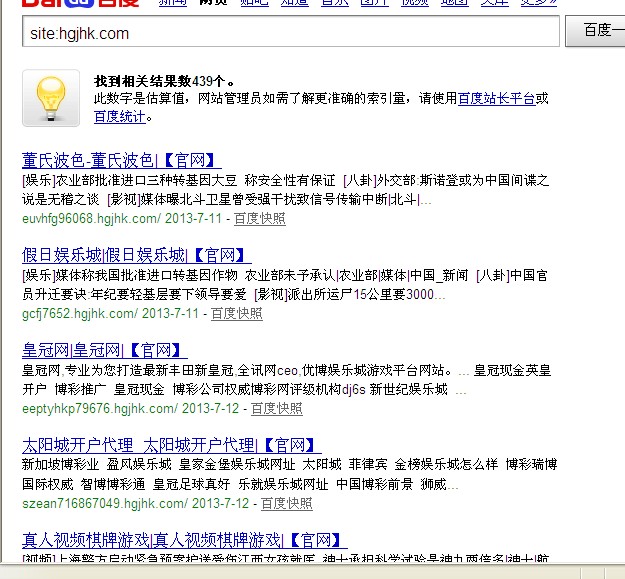The height and width of the screenshot is (579, 625).
Task: Open 百度快照 for gcfj7652.hgjhk.com result
Action: [x=236, y=314]
